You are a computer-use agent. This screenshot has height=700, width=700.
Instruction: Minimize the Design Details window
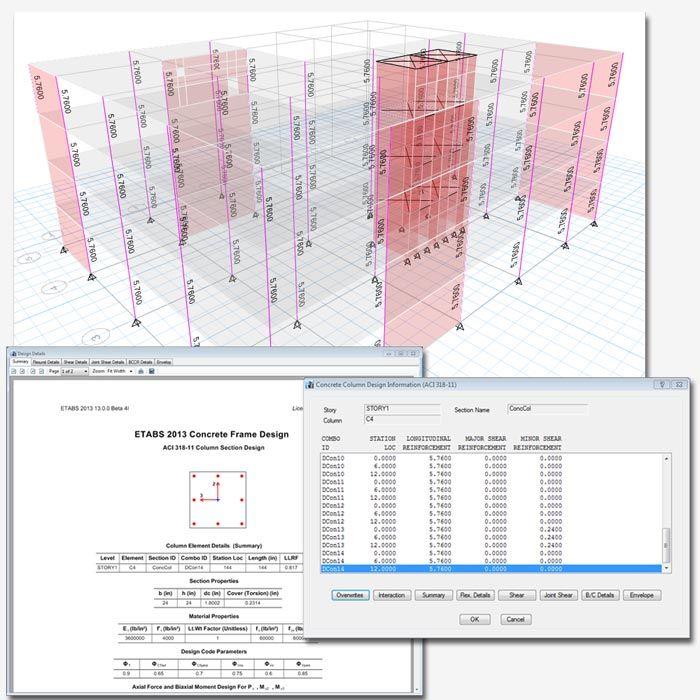click(x=389, y=354)
